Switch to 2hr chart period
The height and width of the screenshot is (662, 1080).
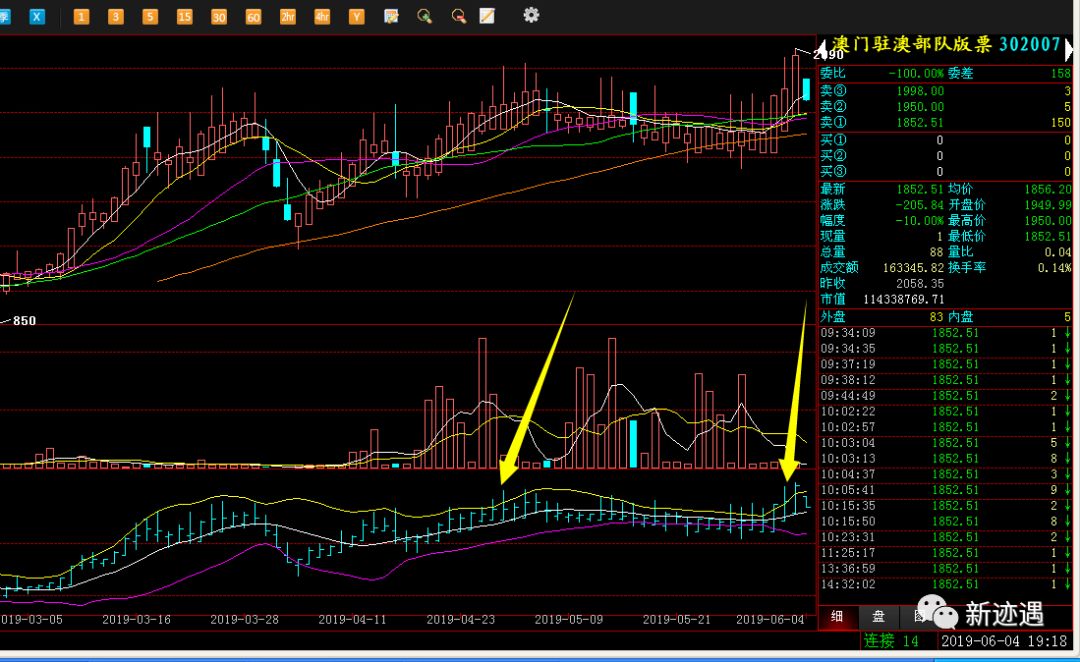click(288, 17)
